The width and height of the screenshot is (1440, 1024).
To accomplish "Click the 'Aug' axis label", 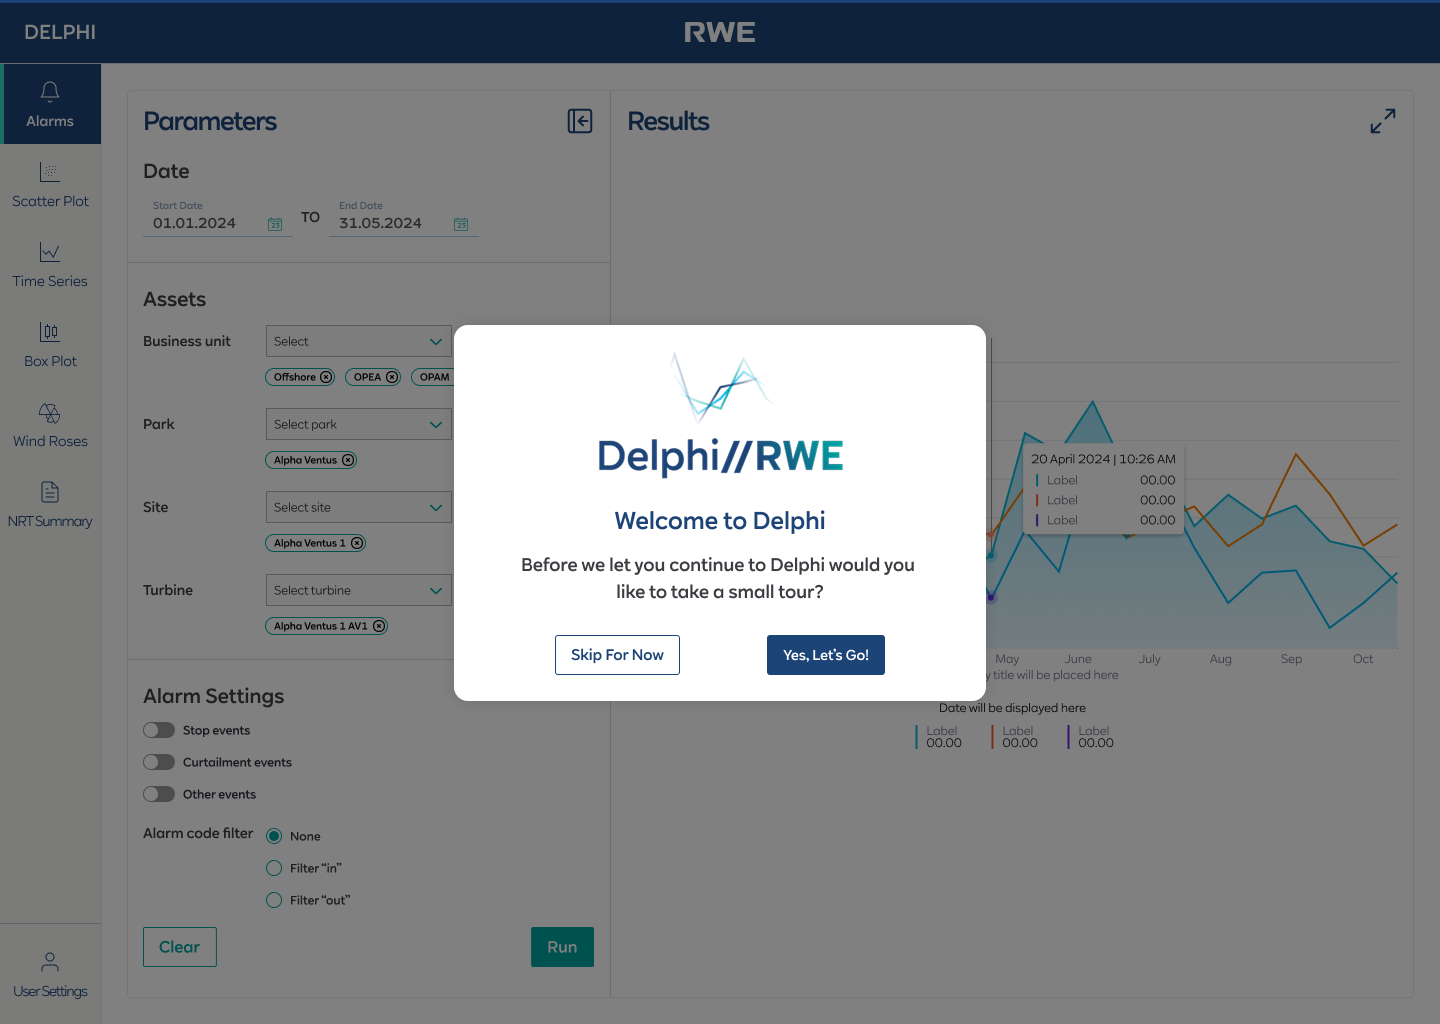I will [x=1221, y=659].
